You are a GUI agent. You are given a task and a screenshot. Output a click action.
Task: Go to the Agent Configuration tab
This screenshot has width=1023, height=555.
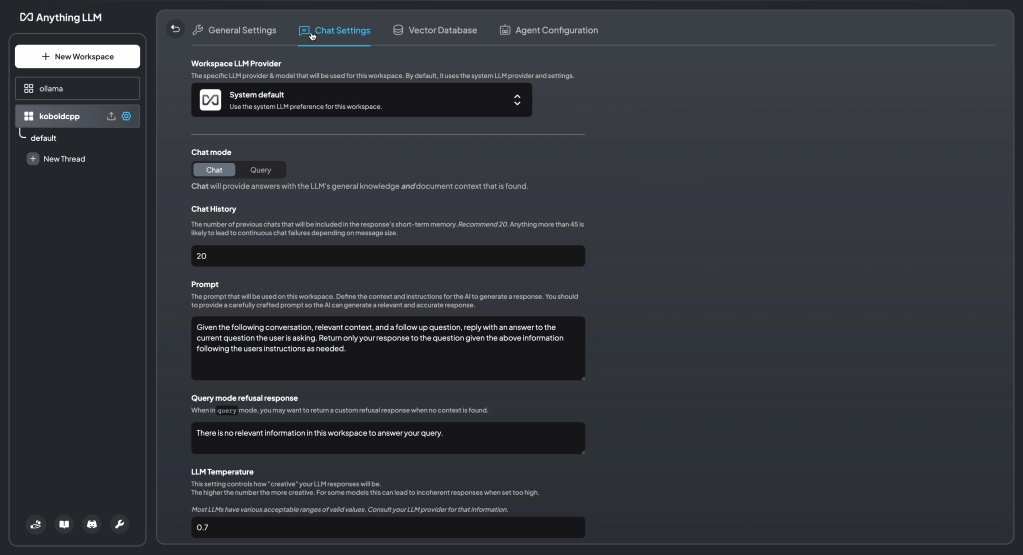coord(548,30)
